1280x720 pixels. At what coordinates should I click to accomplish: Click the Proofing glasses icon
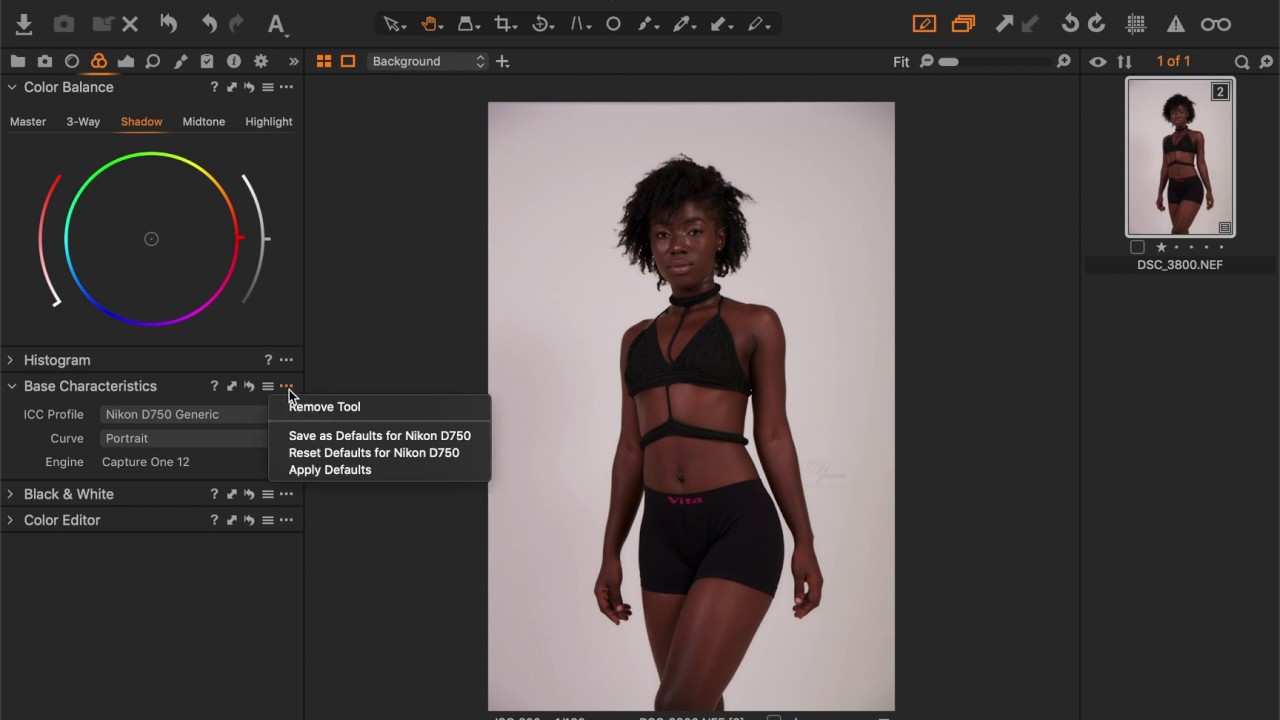(1216, 24)
